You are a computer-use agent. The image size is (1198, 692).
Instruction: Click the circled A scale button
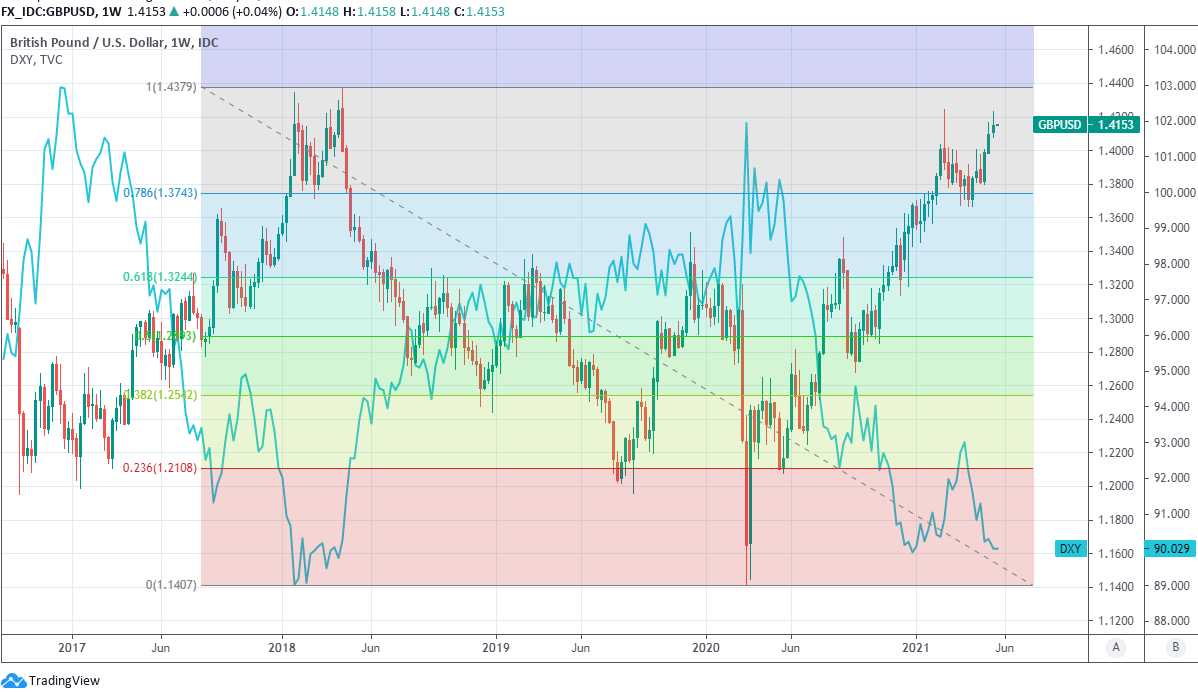click(1115, 648)
